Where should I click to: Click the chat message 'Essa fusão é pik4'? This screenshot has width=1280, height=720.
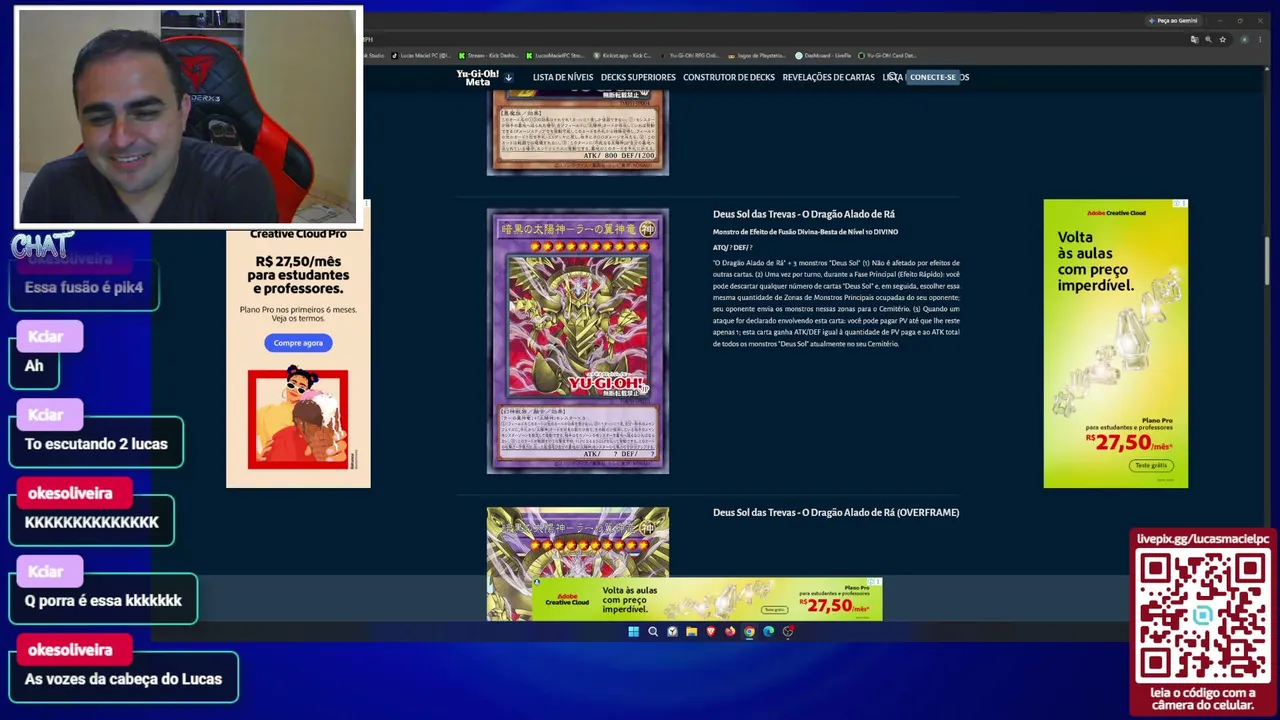84,287
